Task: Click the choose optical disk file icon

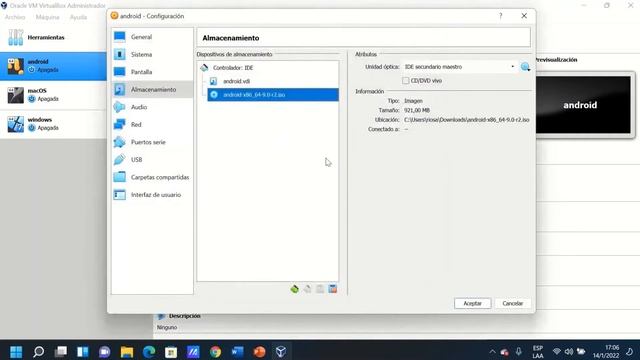Action: pos(525,67)
